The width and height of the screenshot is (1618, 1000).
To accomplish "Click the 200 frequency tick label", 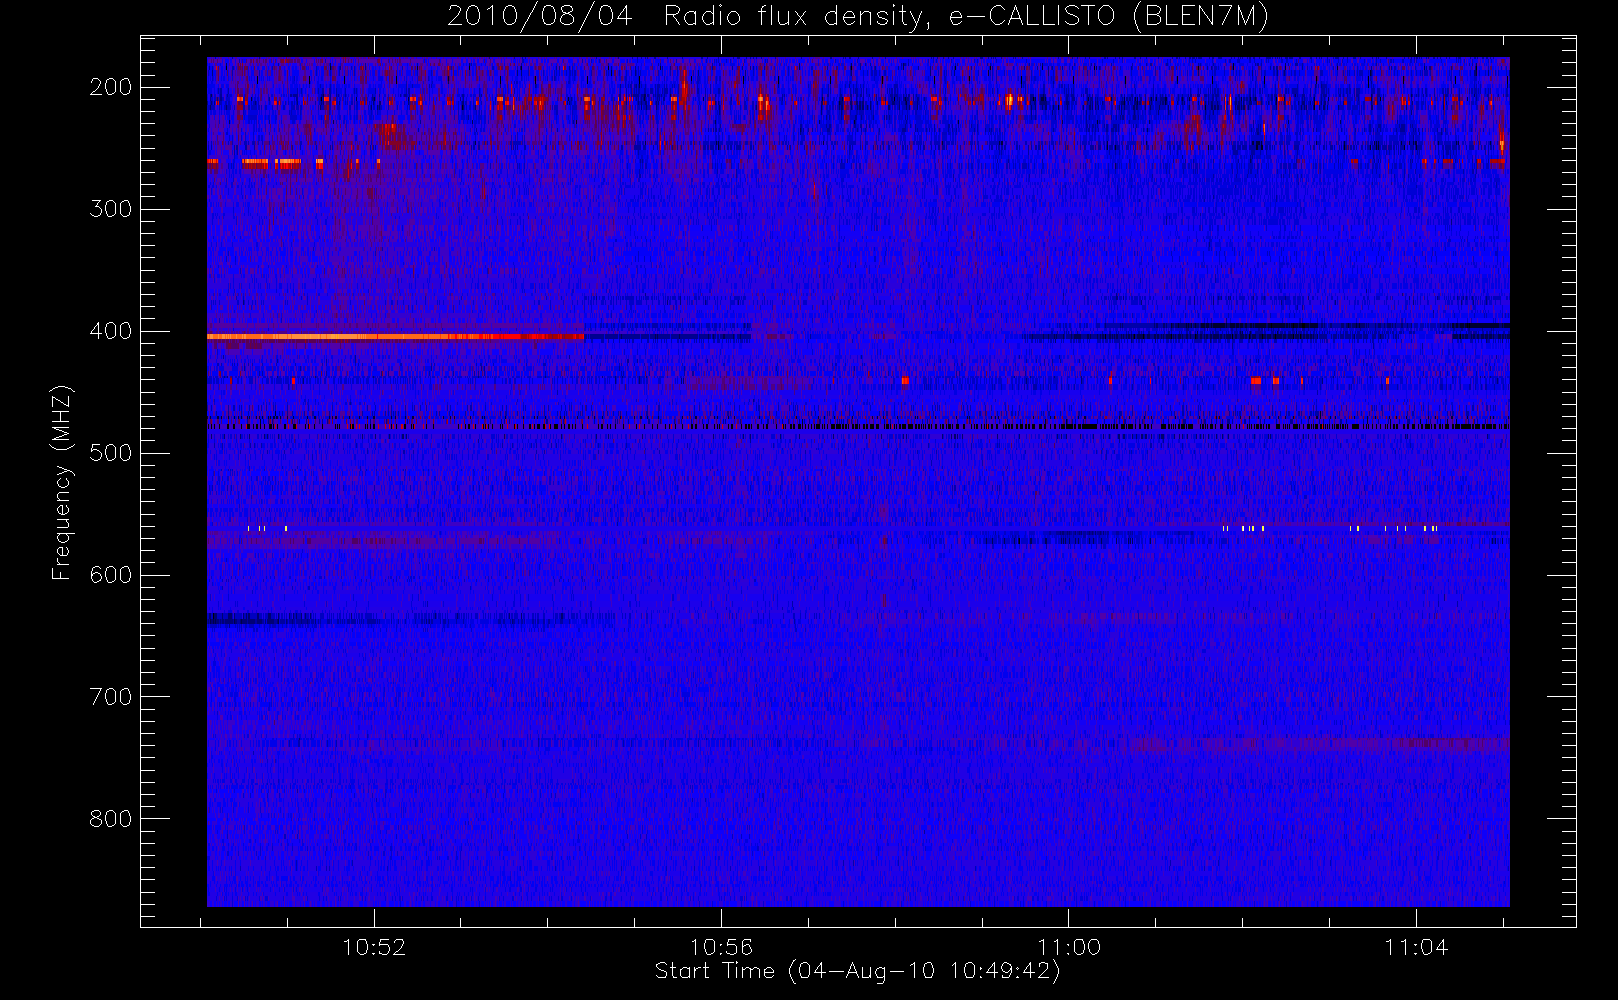I will 111,87.
